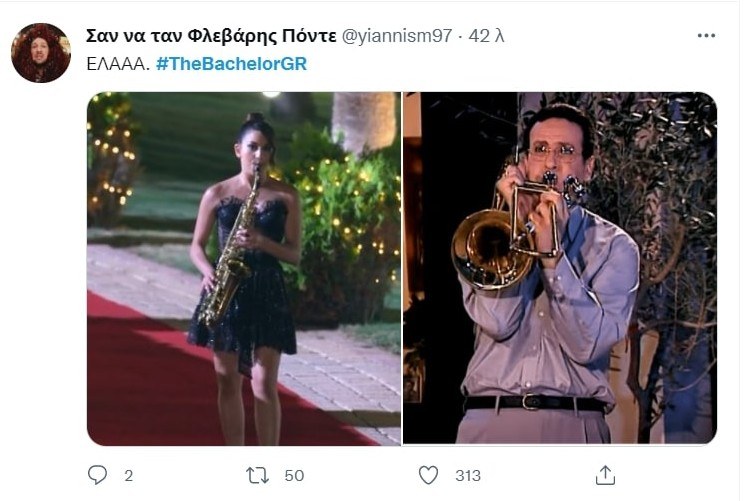The width and height of the screenshot is (744, 501).
Task: Open the author's profile picture
Action: click(40, 53)
